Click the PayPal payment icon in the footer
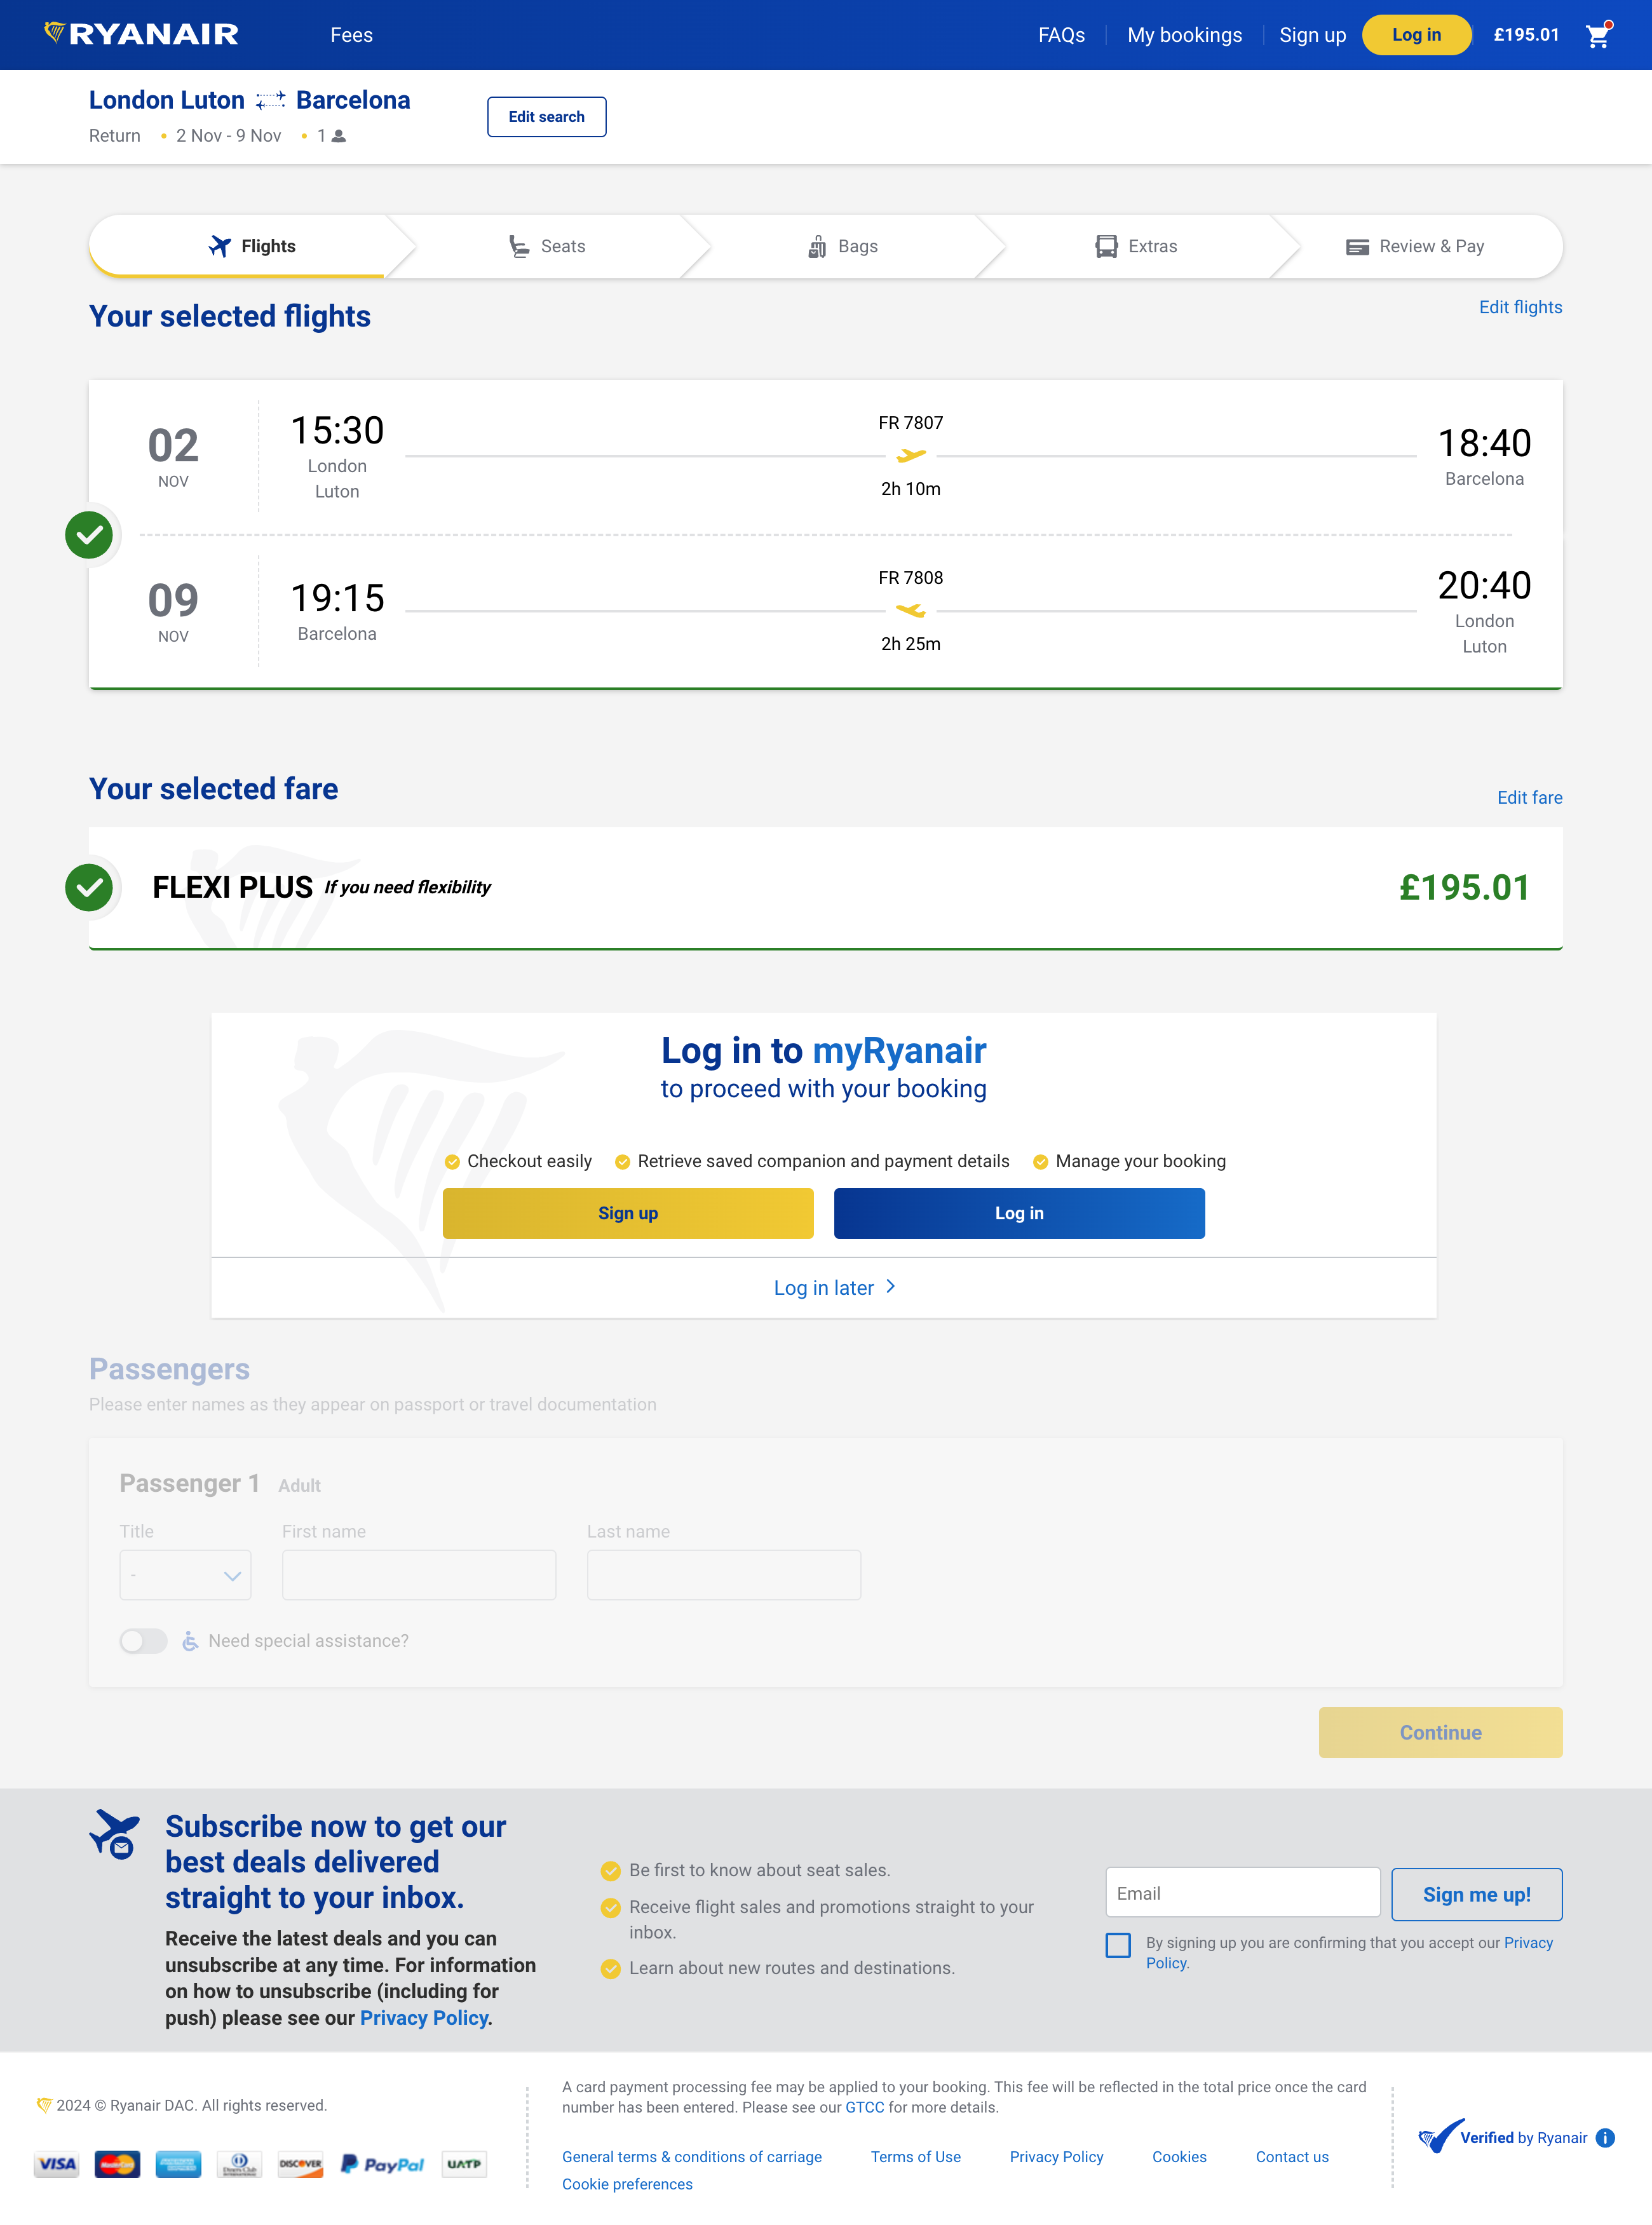Viewport: 1652px width, 2225px height. [x=382, y=2164]
